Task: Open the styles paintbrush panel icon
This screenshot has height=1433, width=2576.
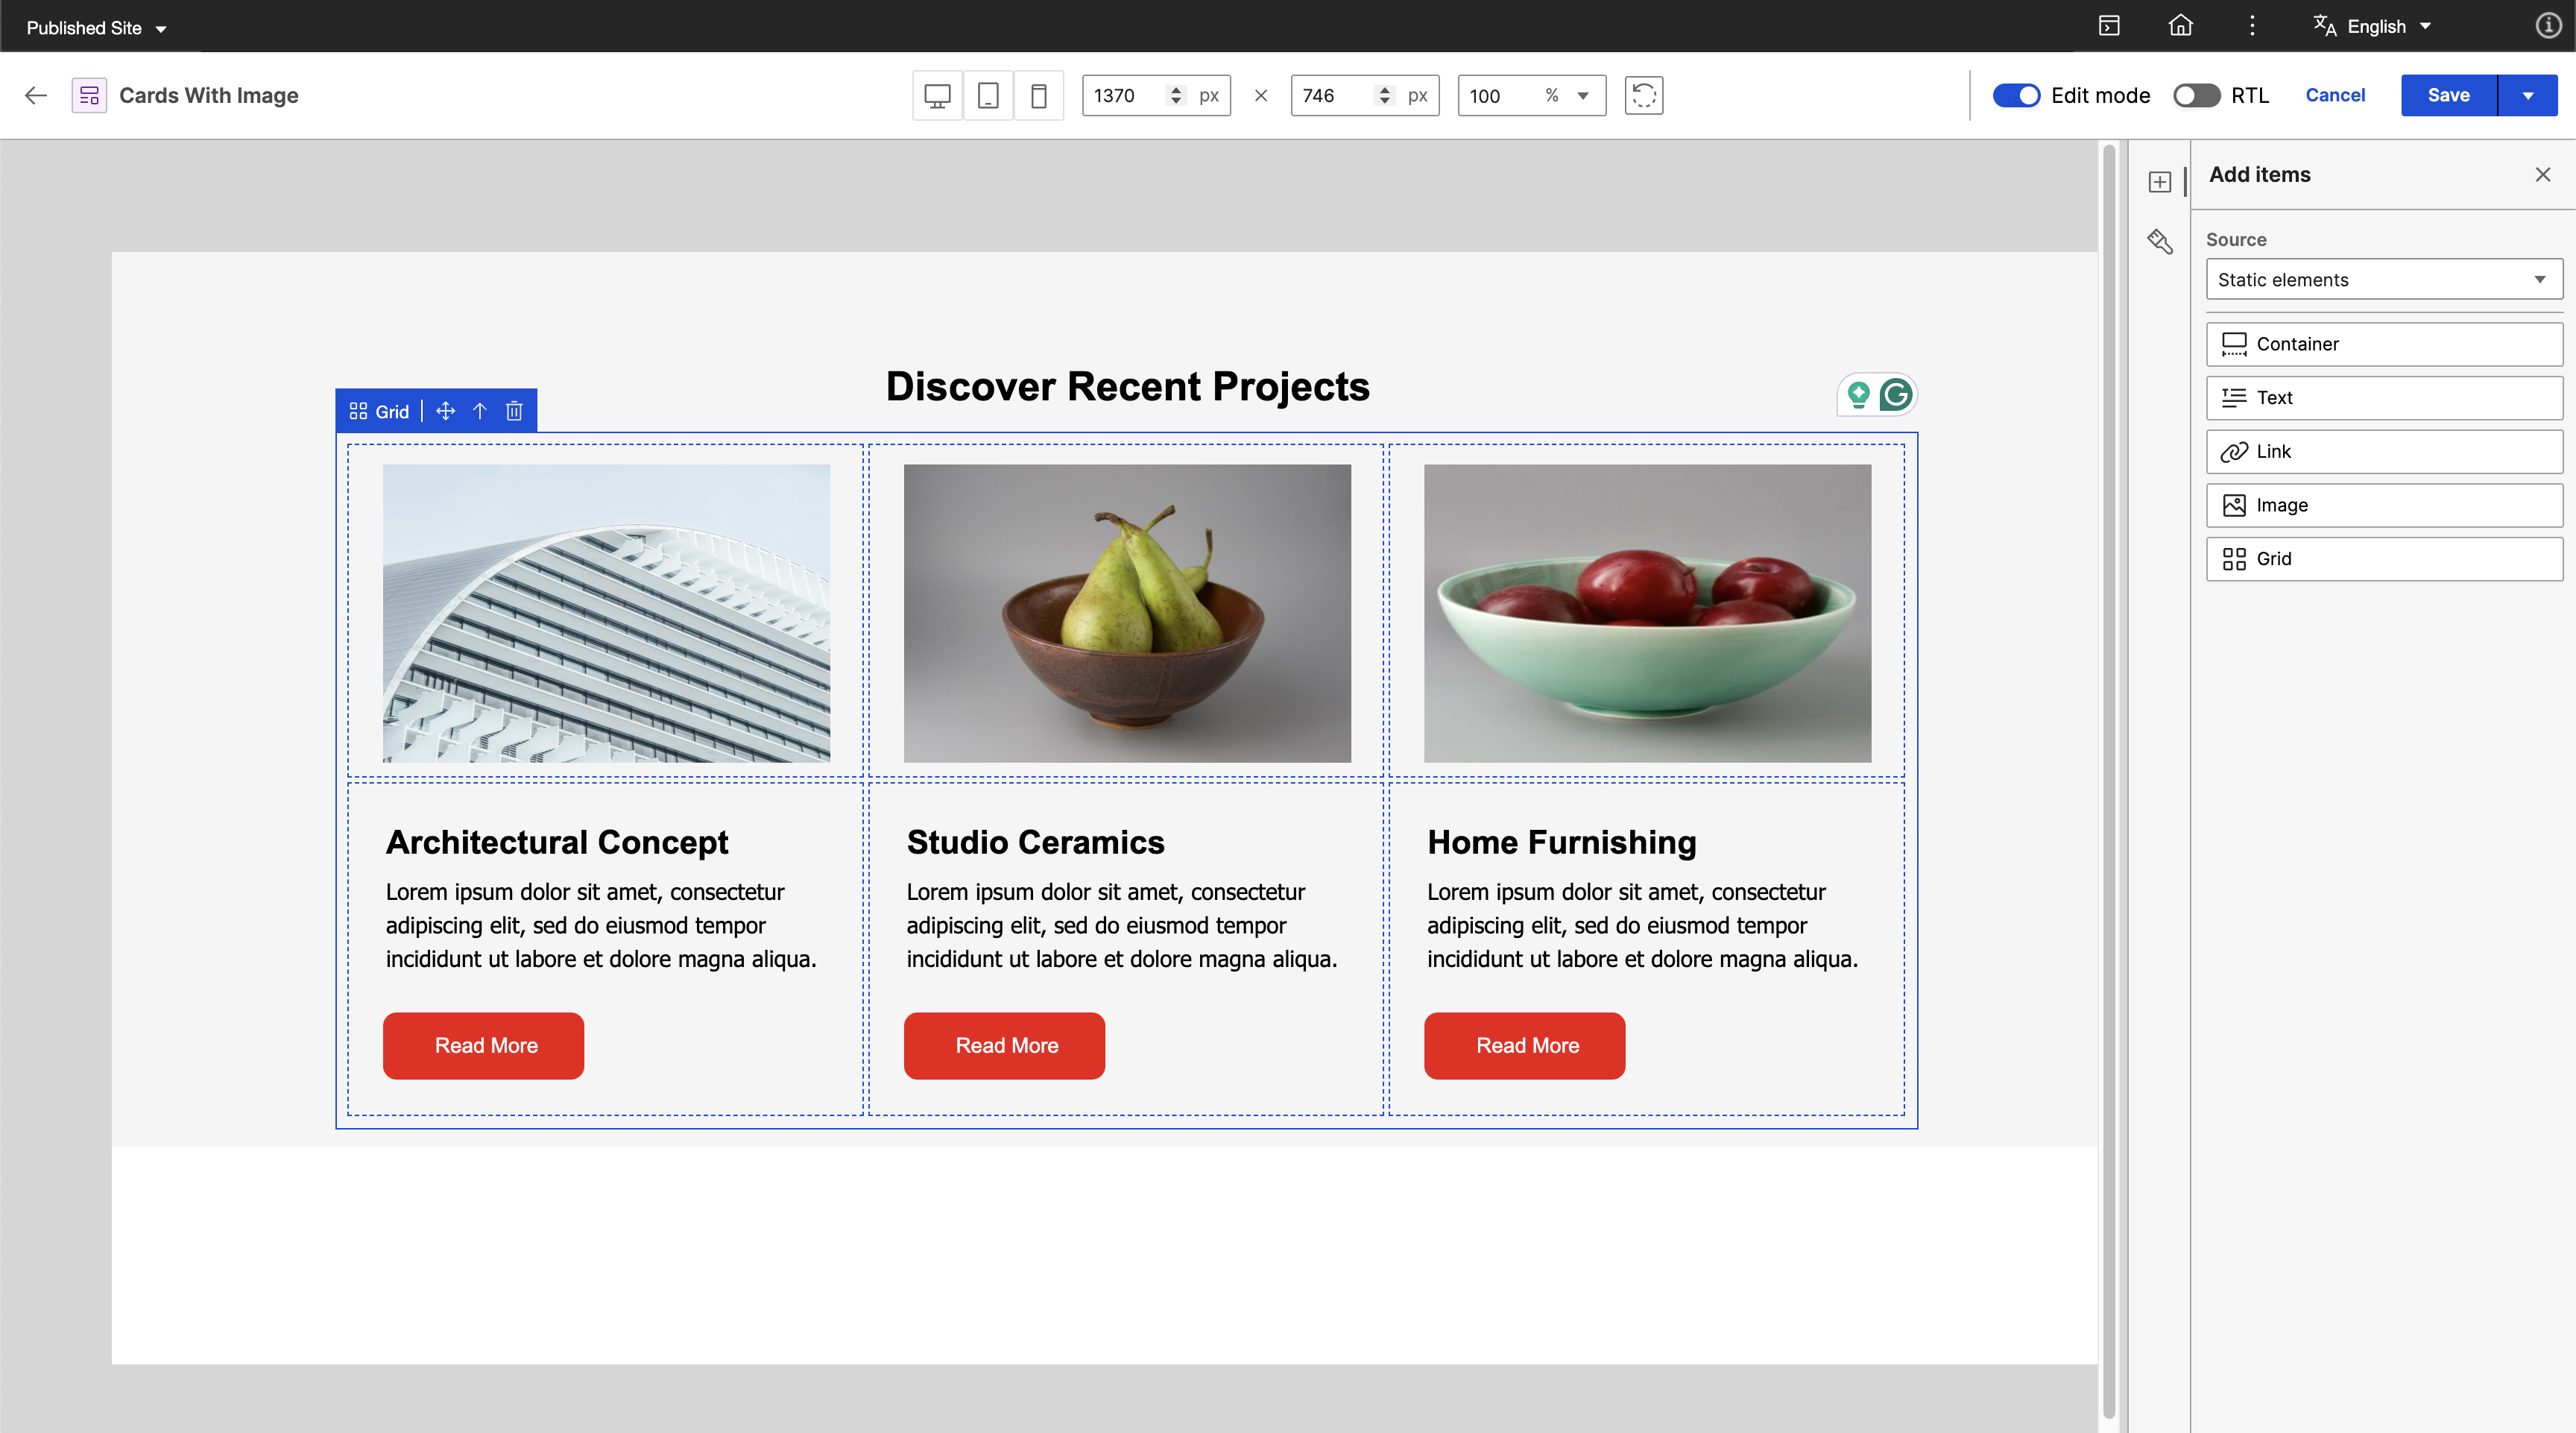Action: coord(2160,242)
